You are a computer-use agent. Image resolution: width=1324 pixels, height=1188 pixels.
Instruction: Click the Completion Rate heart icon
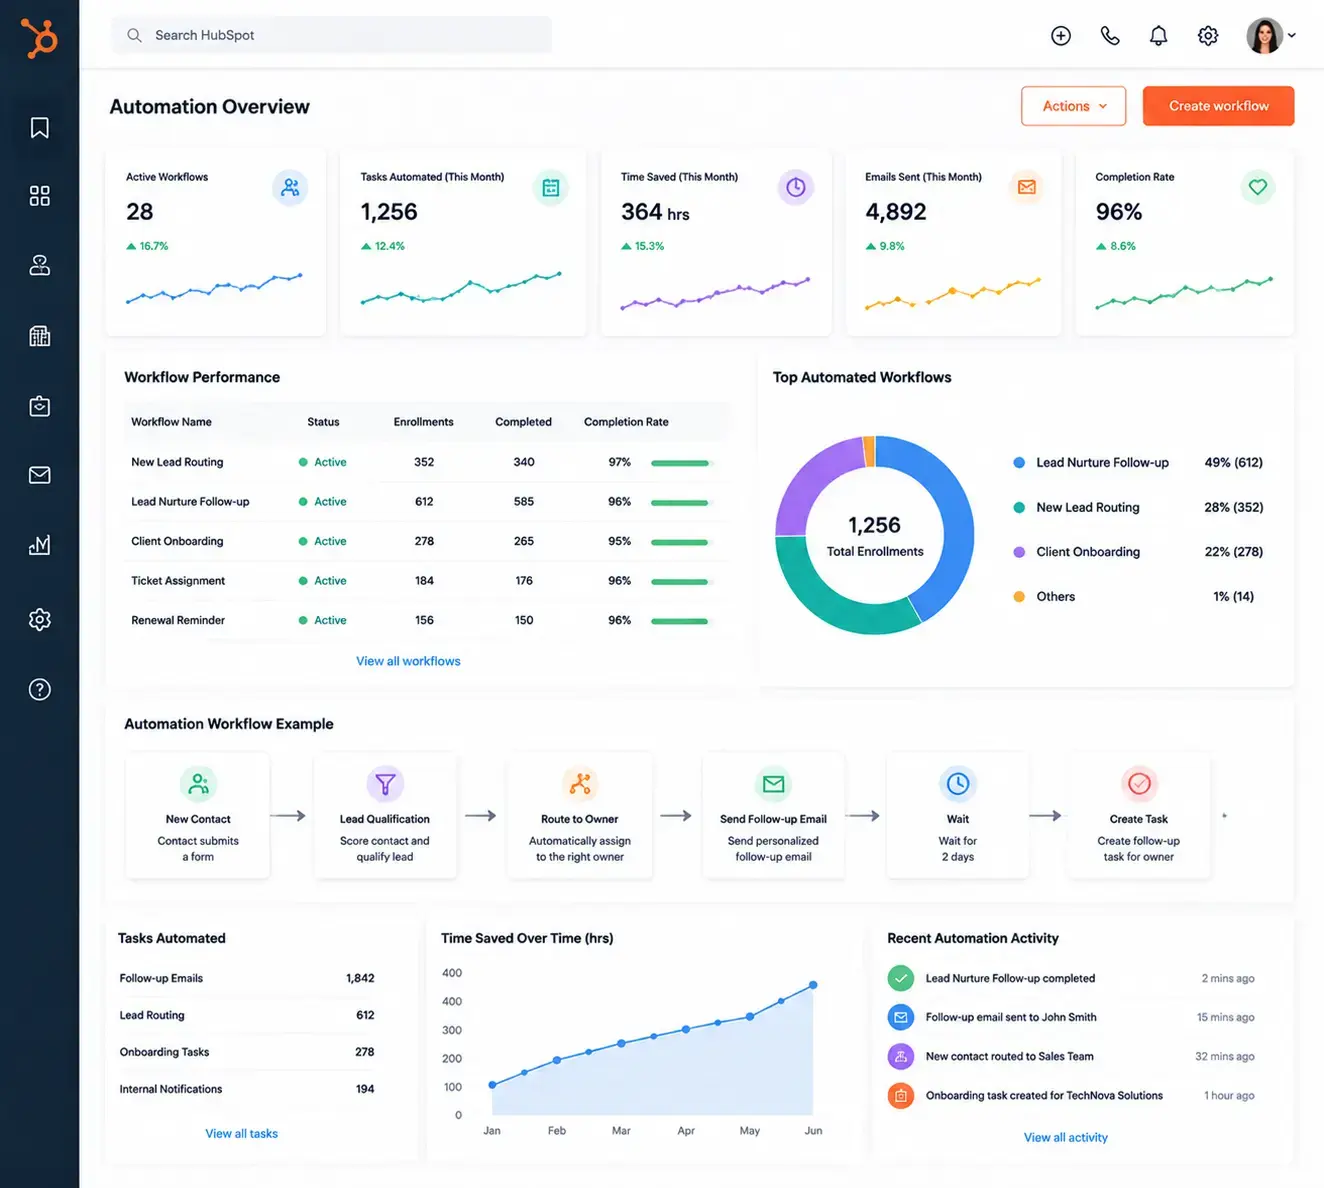point(1258,187)
